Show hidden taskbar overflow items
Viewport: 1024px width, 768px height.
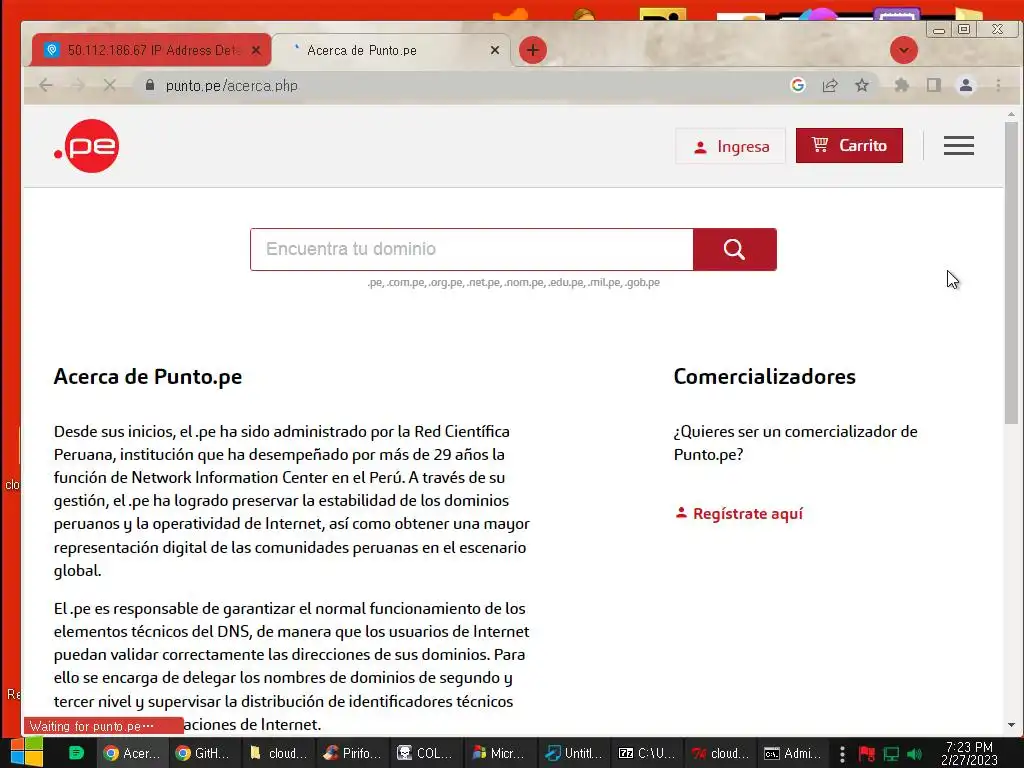(x=842, y=754)
